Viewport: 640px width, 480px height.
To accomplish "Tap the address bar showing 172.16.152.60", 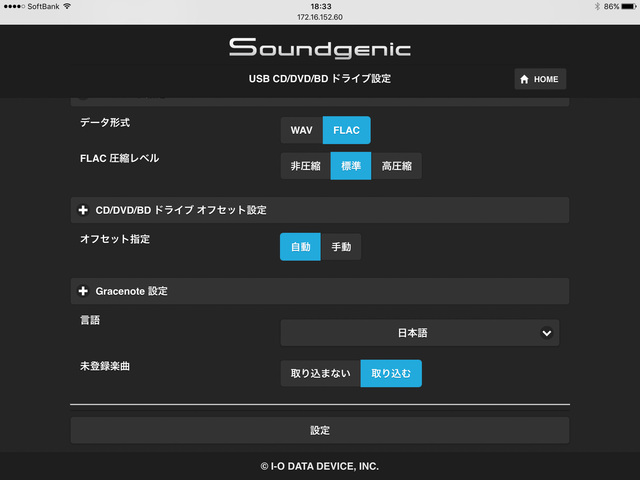I will coord(320,17).
